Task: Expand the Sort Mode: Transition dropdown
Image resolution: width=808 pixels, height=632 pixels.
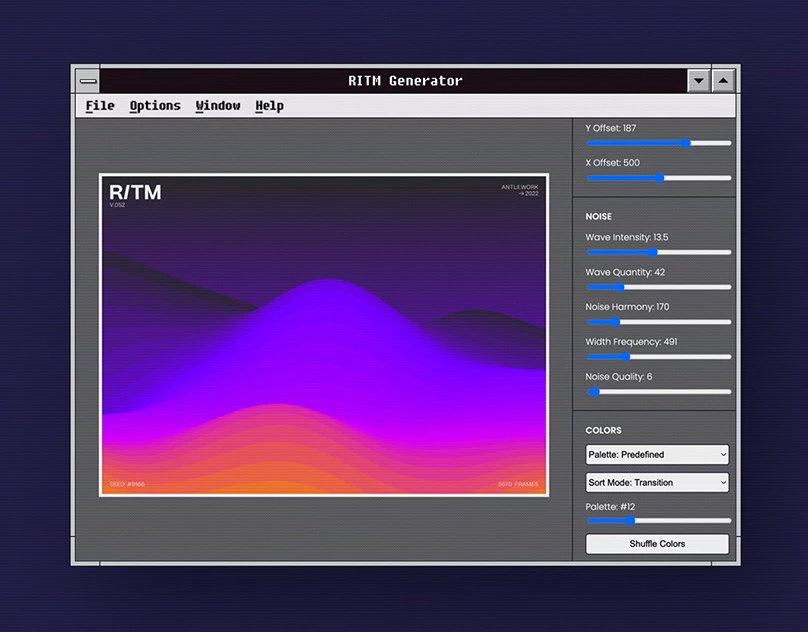Action: (x=657, y=483)
